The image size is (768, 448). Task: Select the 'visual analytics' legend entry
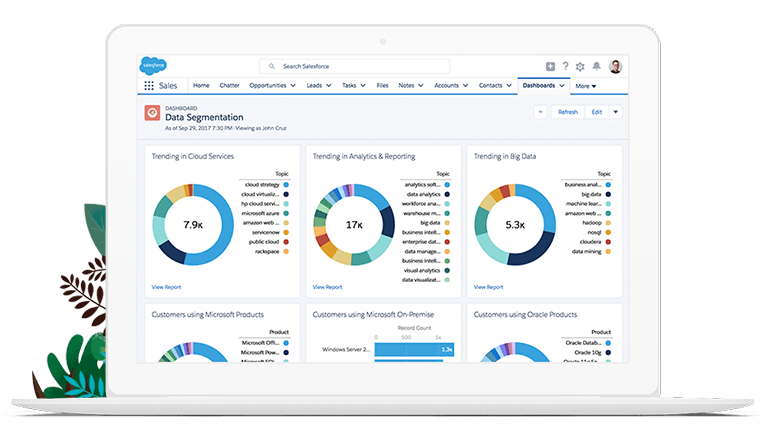(x=427, y=270)
